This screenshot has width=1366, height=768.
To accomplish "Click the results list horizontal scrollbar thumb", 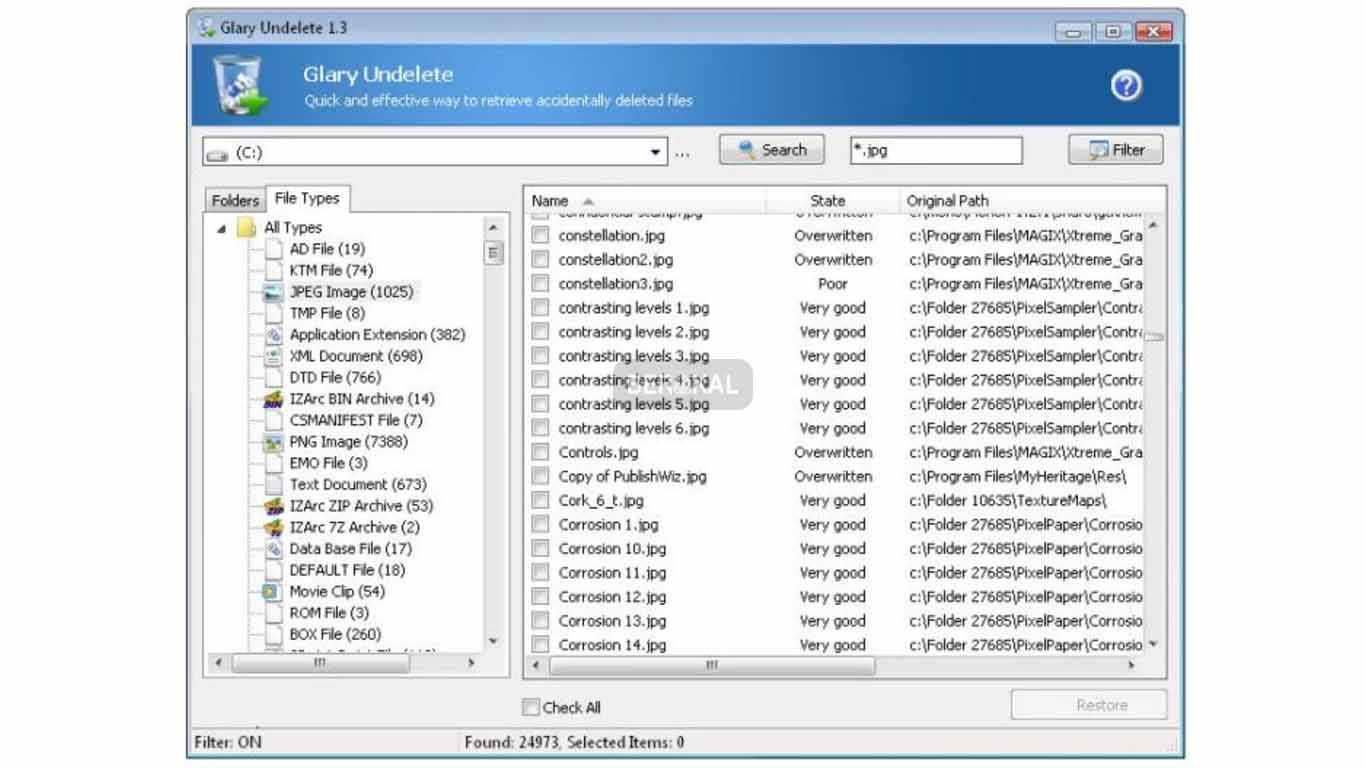I will pyautogui.click(x=712, y=665).
